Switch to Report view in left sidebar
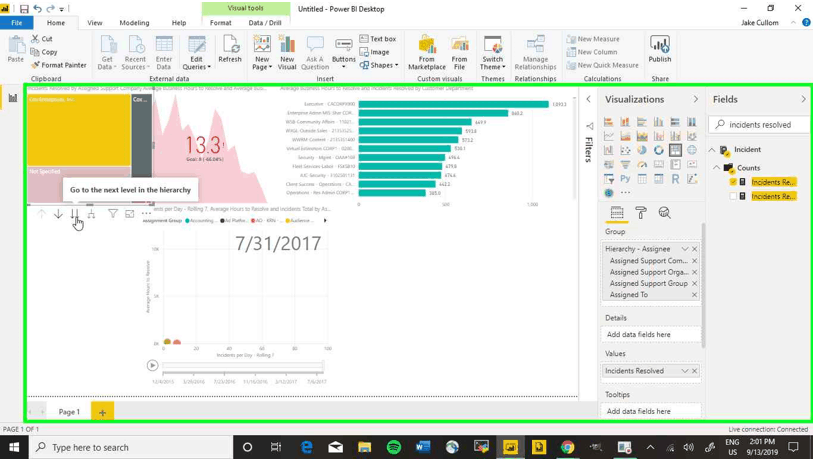 12,98
